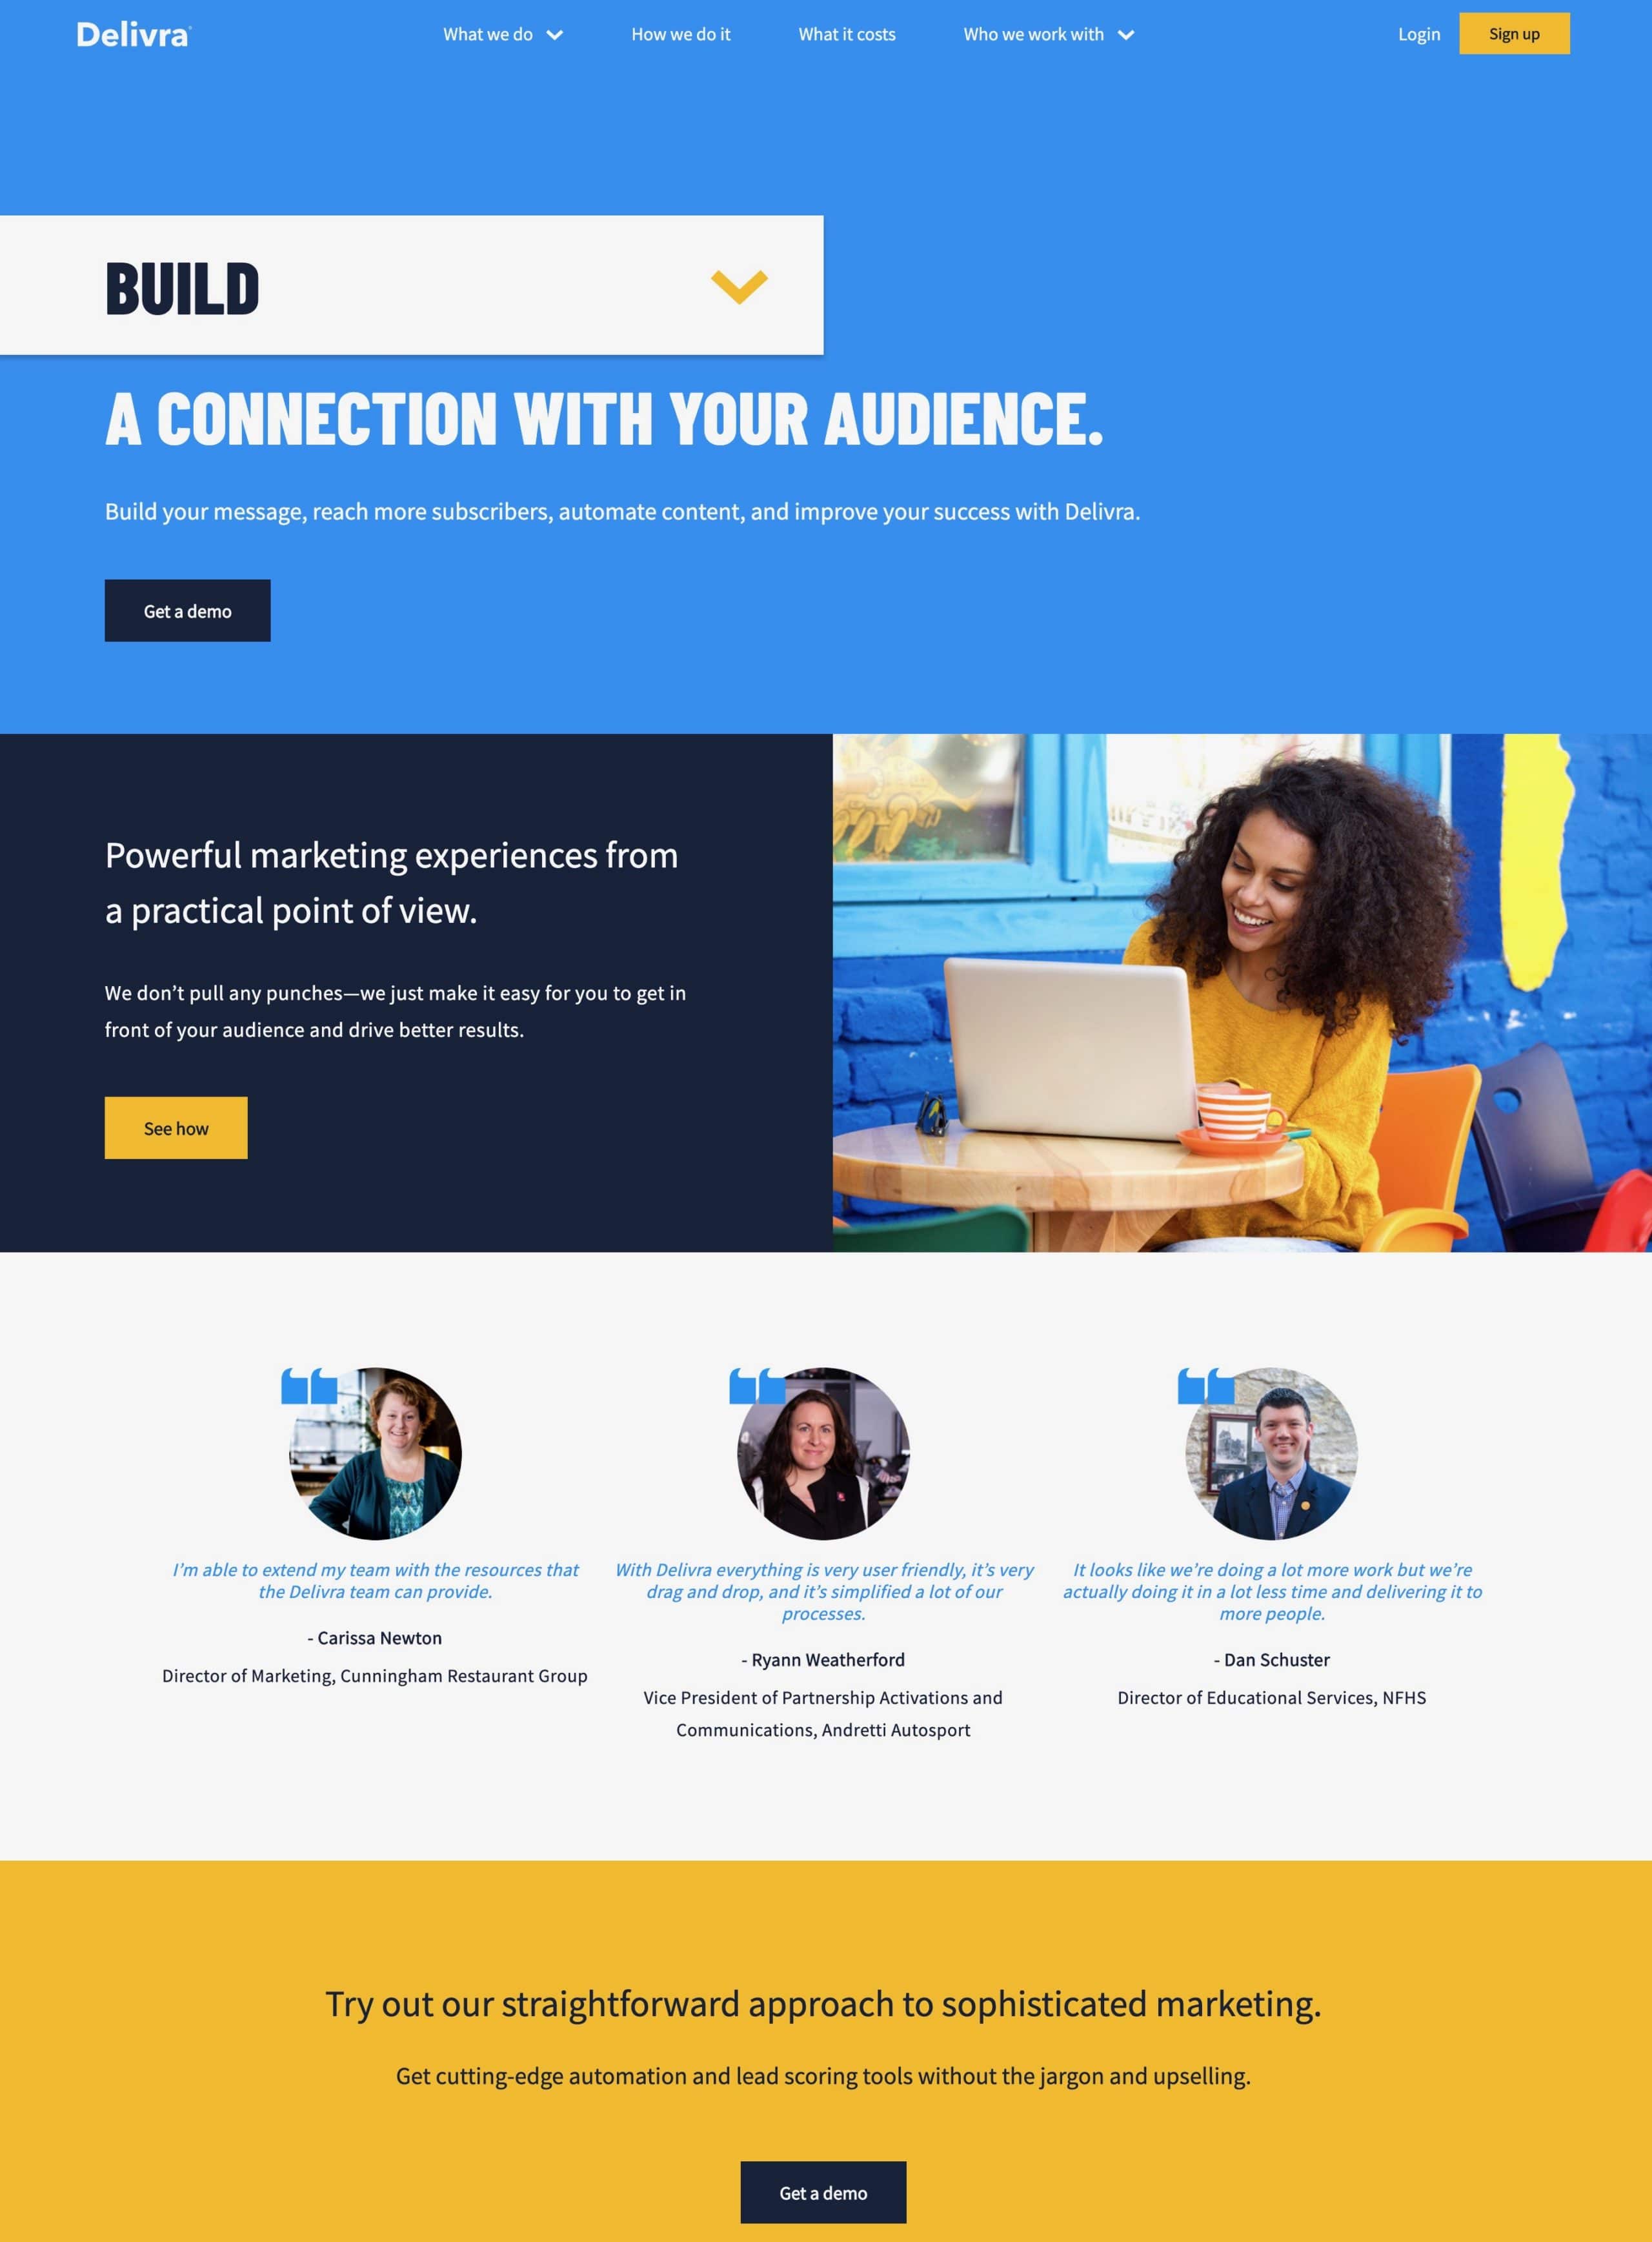
Task: Click the Delivra logo in the top left
Action: pyautogui.click(x=132, y=33)
